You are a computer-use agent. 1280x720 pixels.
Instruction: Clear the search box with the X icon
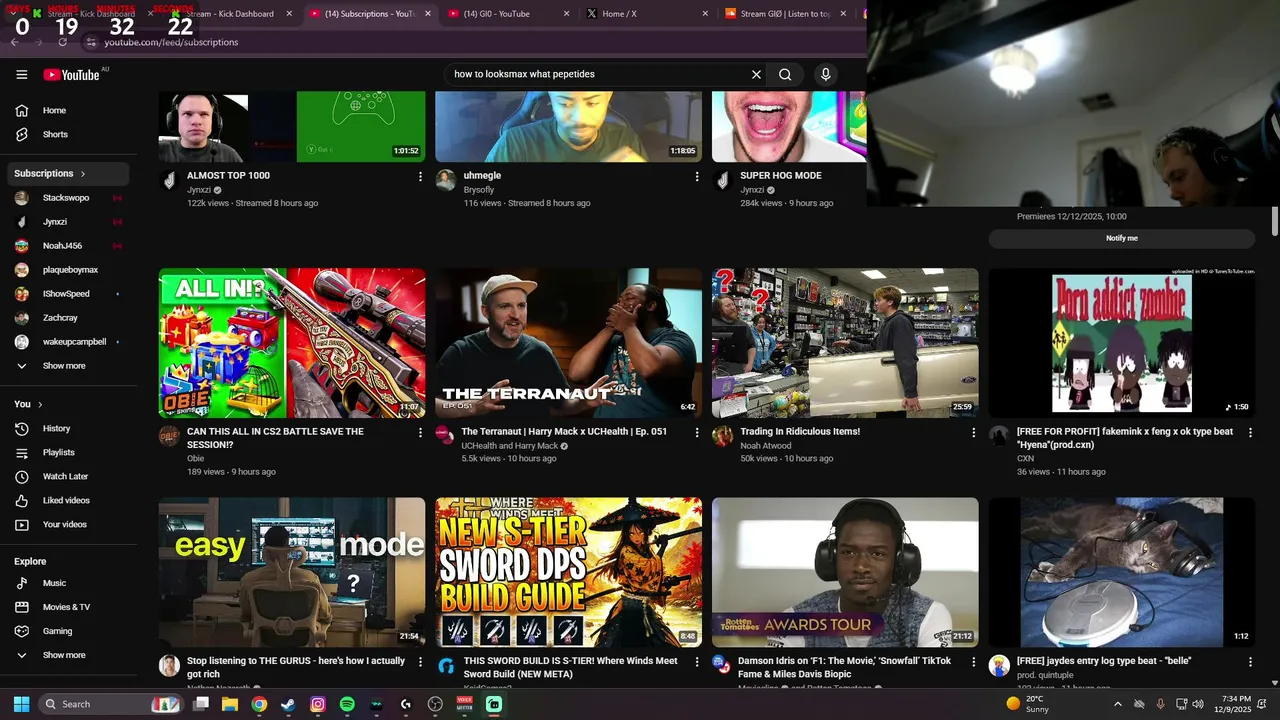coord(756,74)
